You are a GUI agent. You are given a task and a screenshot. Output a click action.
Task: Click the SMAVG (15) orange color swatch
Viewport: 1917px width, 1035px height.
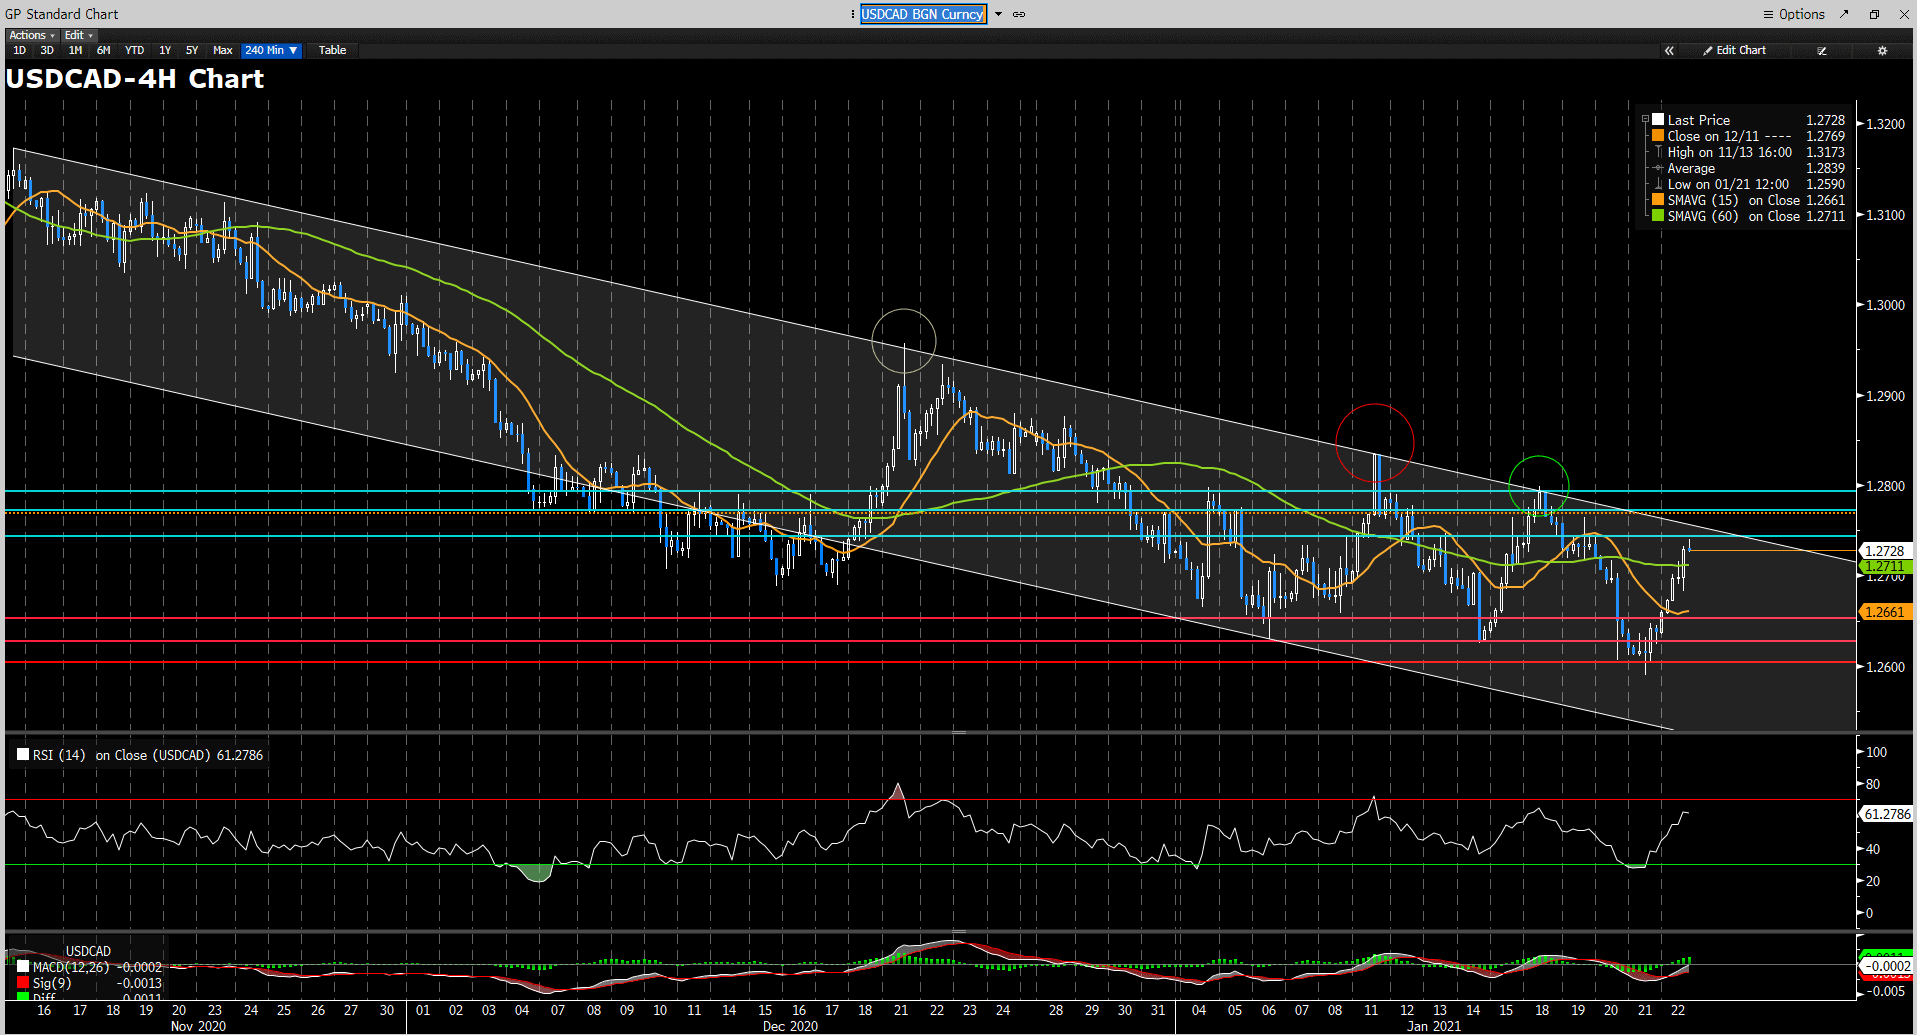[x=1658, y=199]
